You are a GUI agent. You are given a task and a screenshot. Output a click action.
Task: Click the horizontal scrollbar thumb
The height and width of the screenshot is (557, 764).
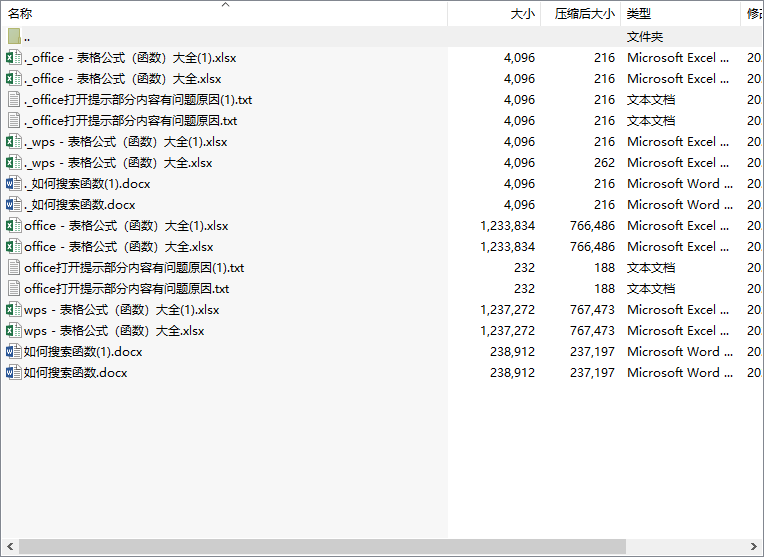pyautogui.click(x=322, y=546)
